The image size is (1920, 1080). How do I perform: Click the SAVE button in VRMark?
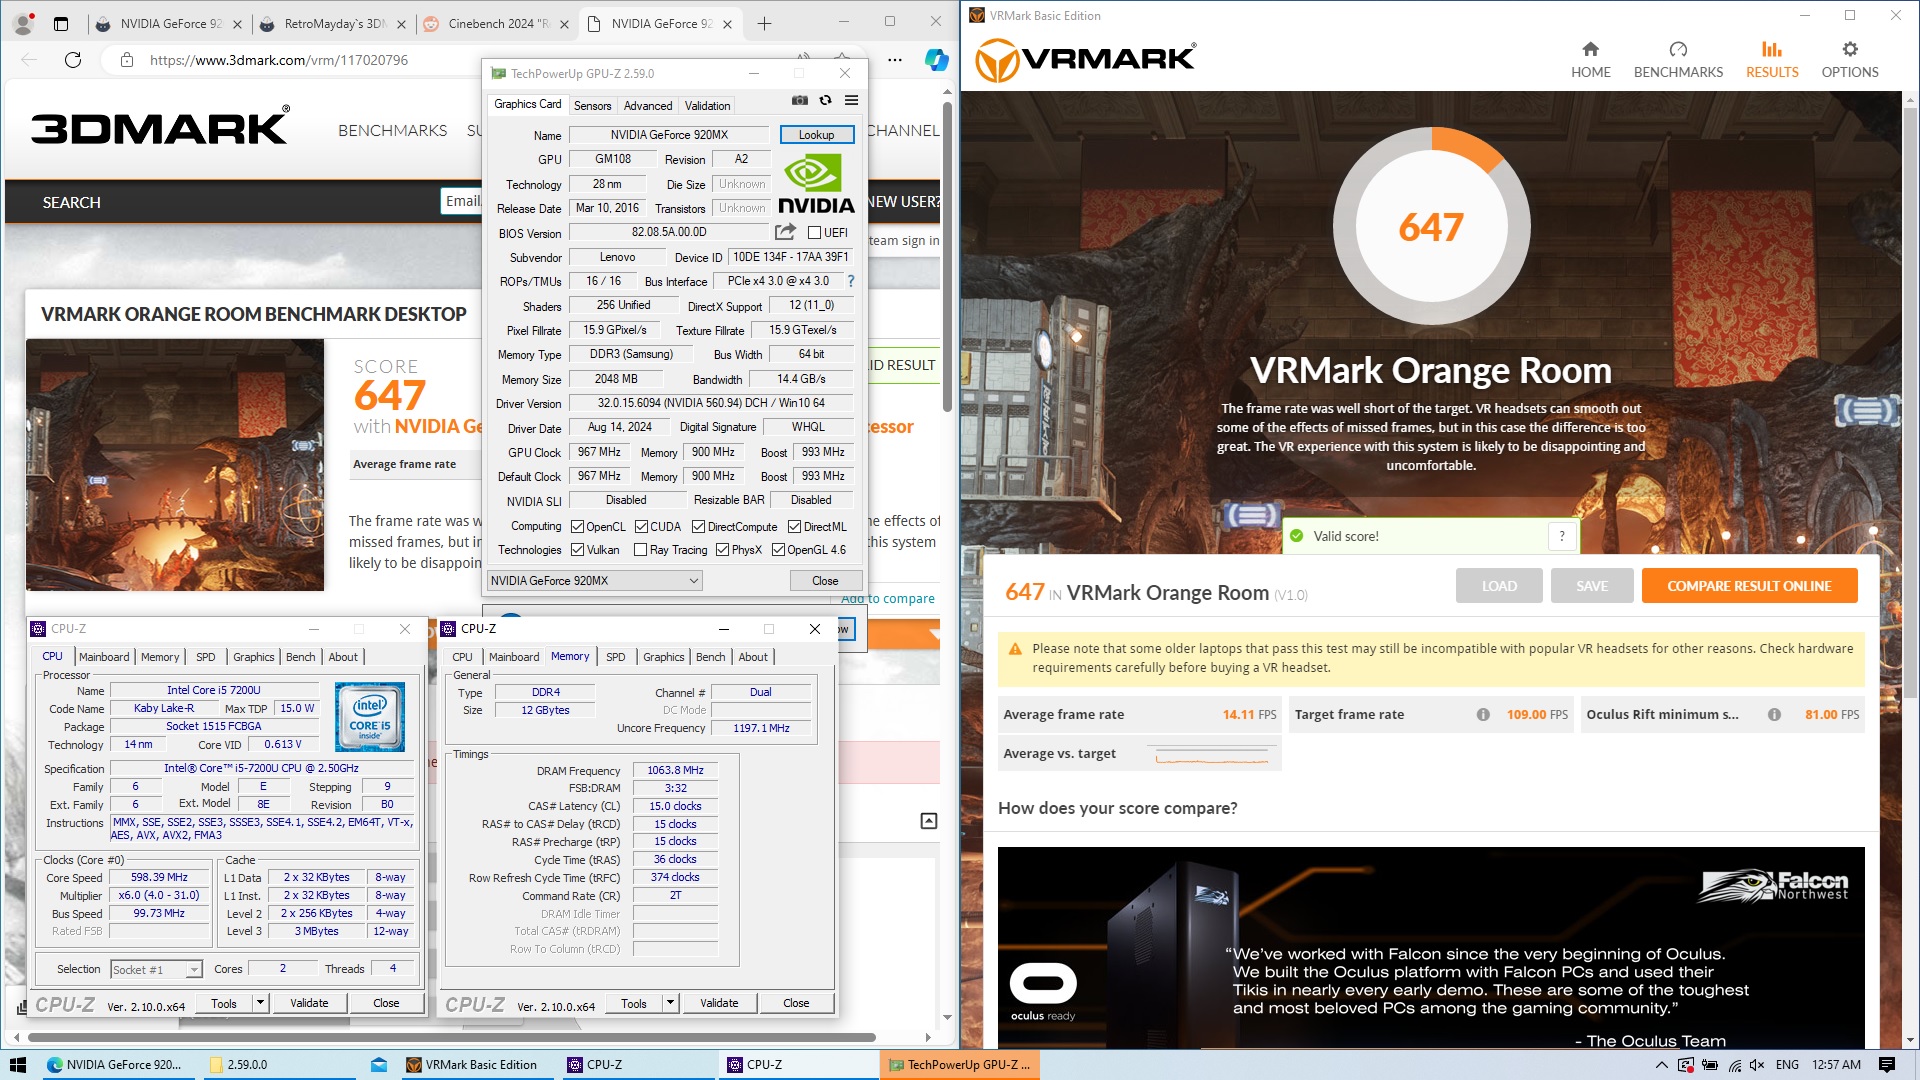(1591, 586)
